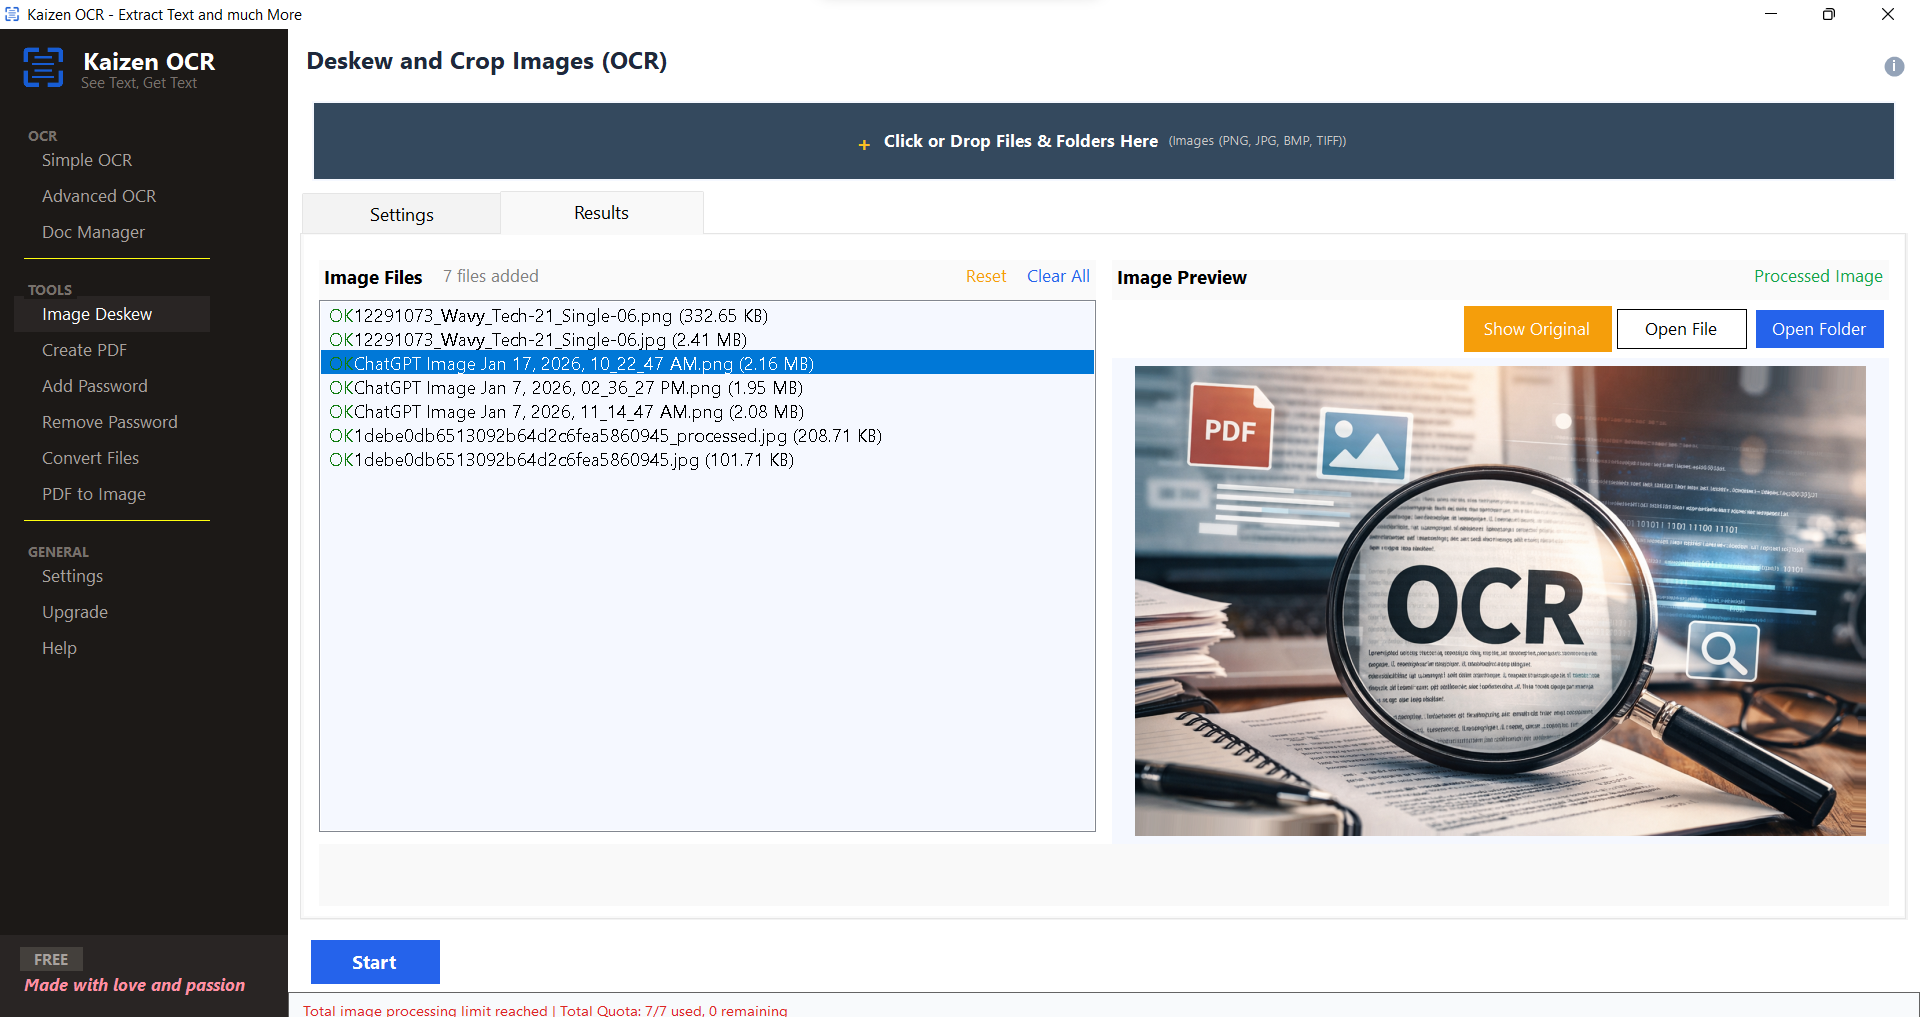Select the 12291073_Wavy_Tech-21_Single-06.jpg file
This screenshot has height=1017, width=1920.
tap(538, 339)
